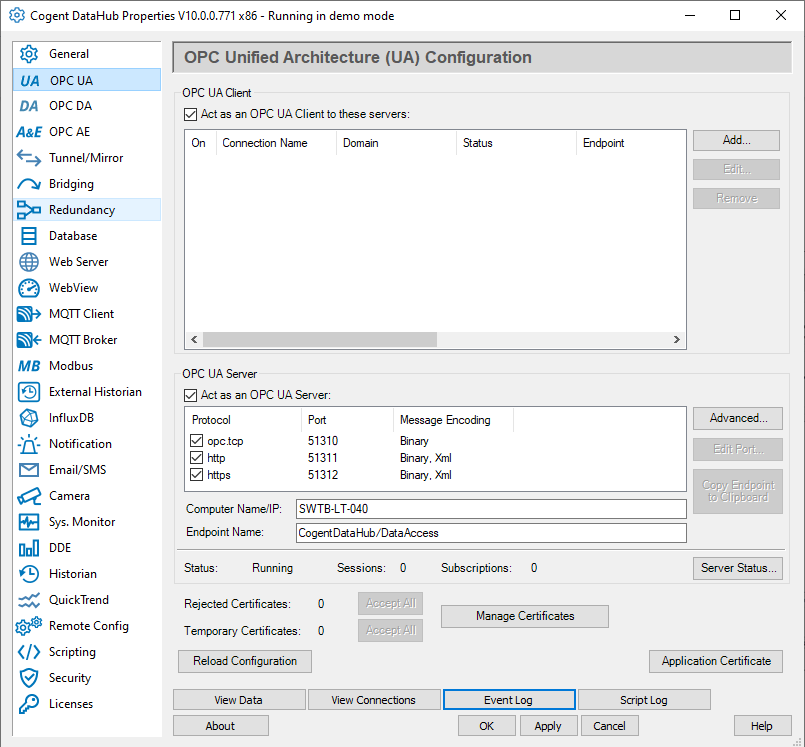Toggle Act as an OPC UA Server checkbox
The width and height of the screenshot is (805, 747).
190,395
